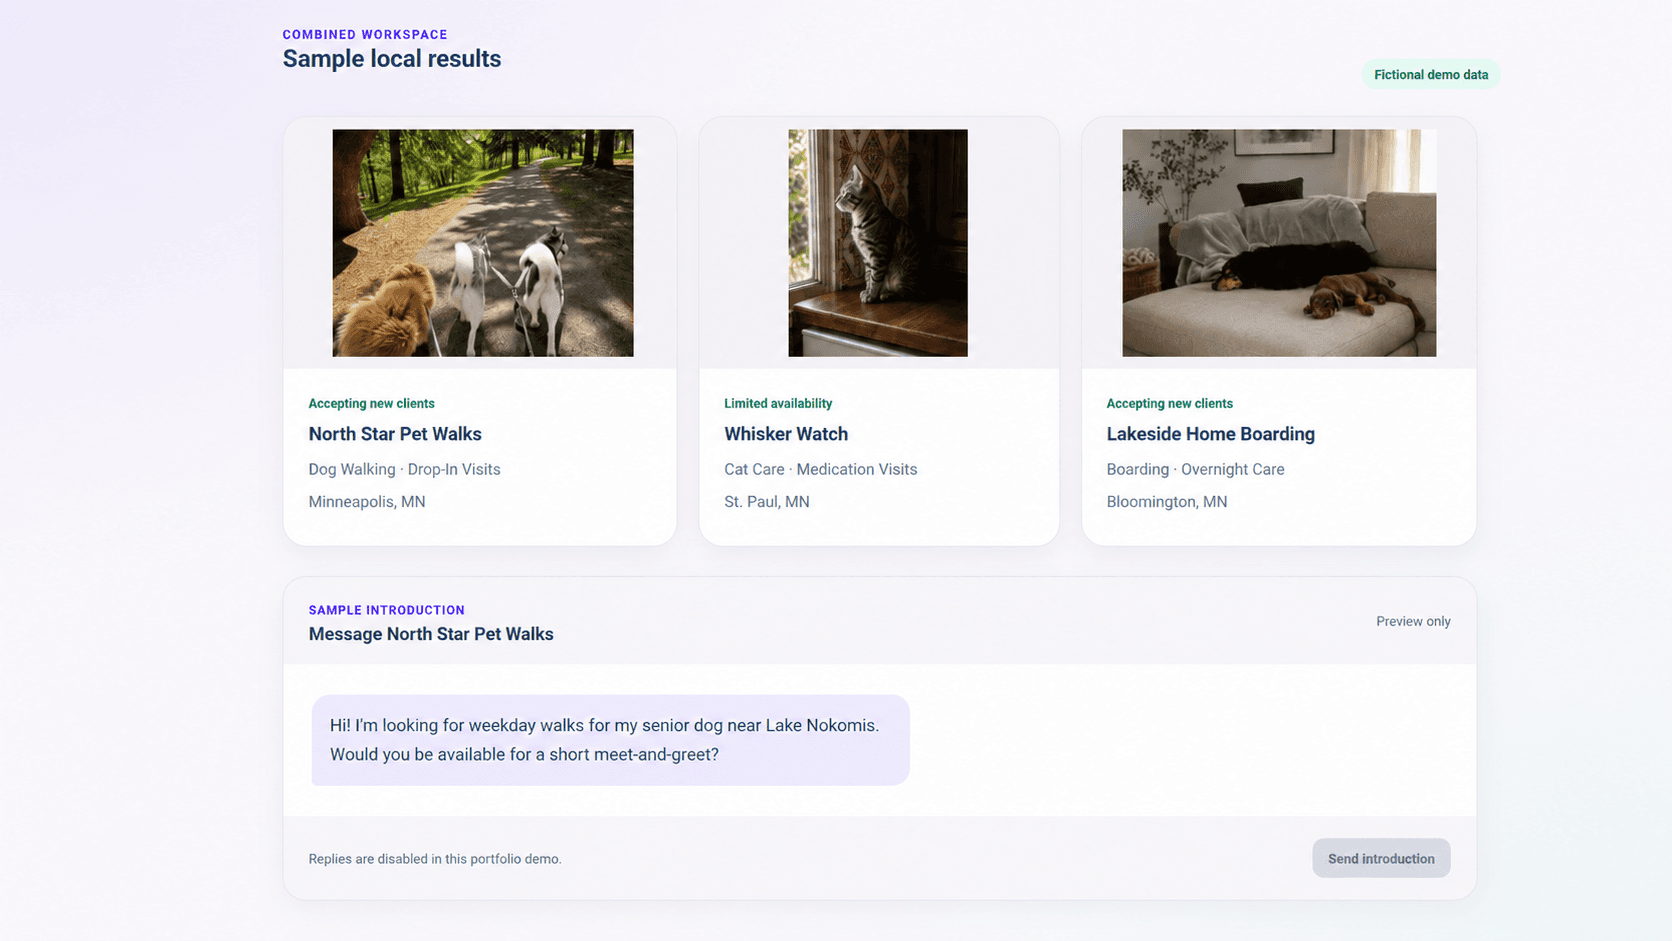This screenshot has width=1672, height=941.
Task: Click Cat Care · Medication Visits text
Action: tap(820, 469)
